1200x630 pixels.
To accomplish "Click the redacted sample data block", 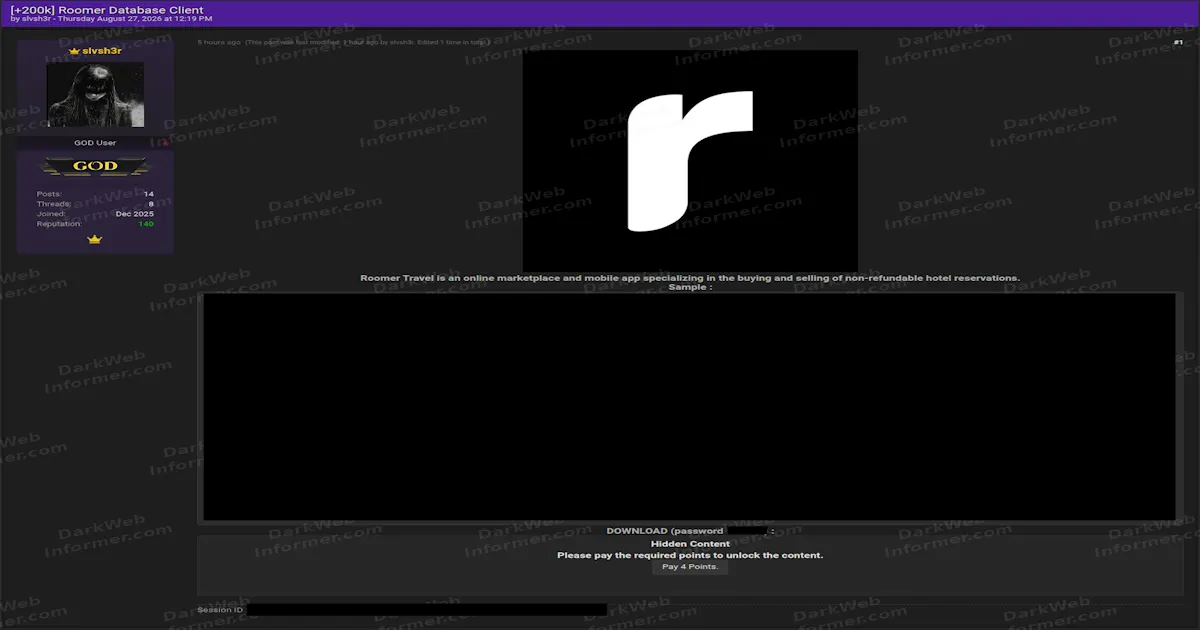I will point(690,407).
